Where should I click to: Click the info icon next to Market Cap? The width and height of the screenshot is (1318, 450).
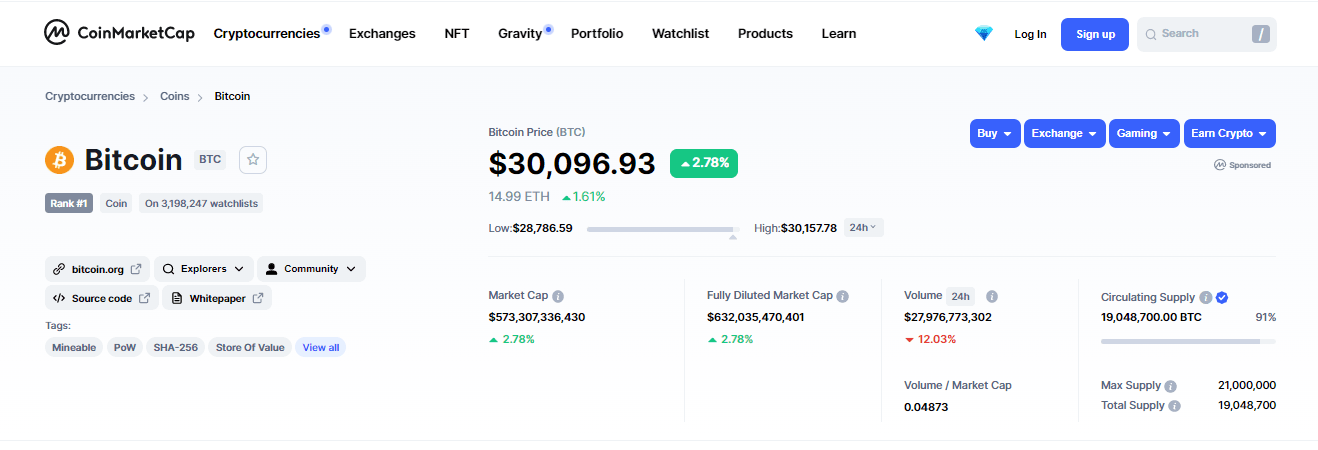pos(558,297)
